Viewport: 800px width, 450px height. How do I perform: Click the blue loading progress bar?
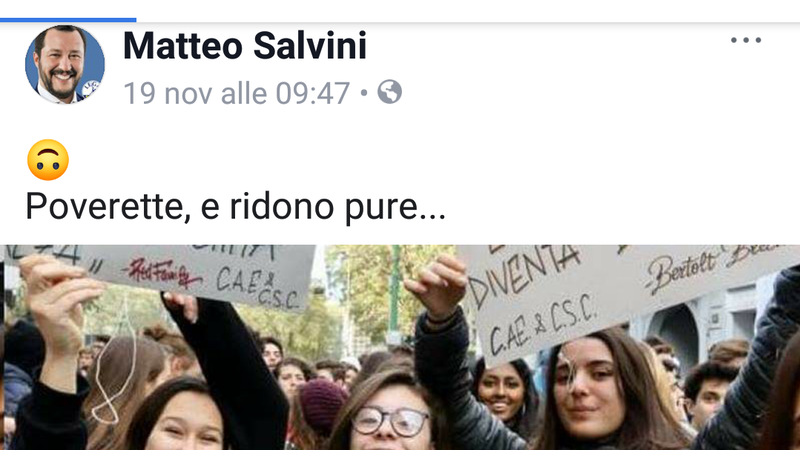coord(68,20)
